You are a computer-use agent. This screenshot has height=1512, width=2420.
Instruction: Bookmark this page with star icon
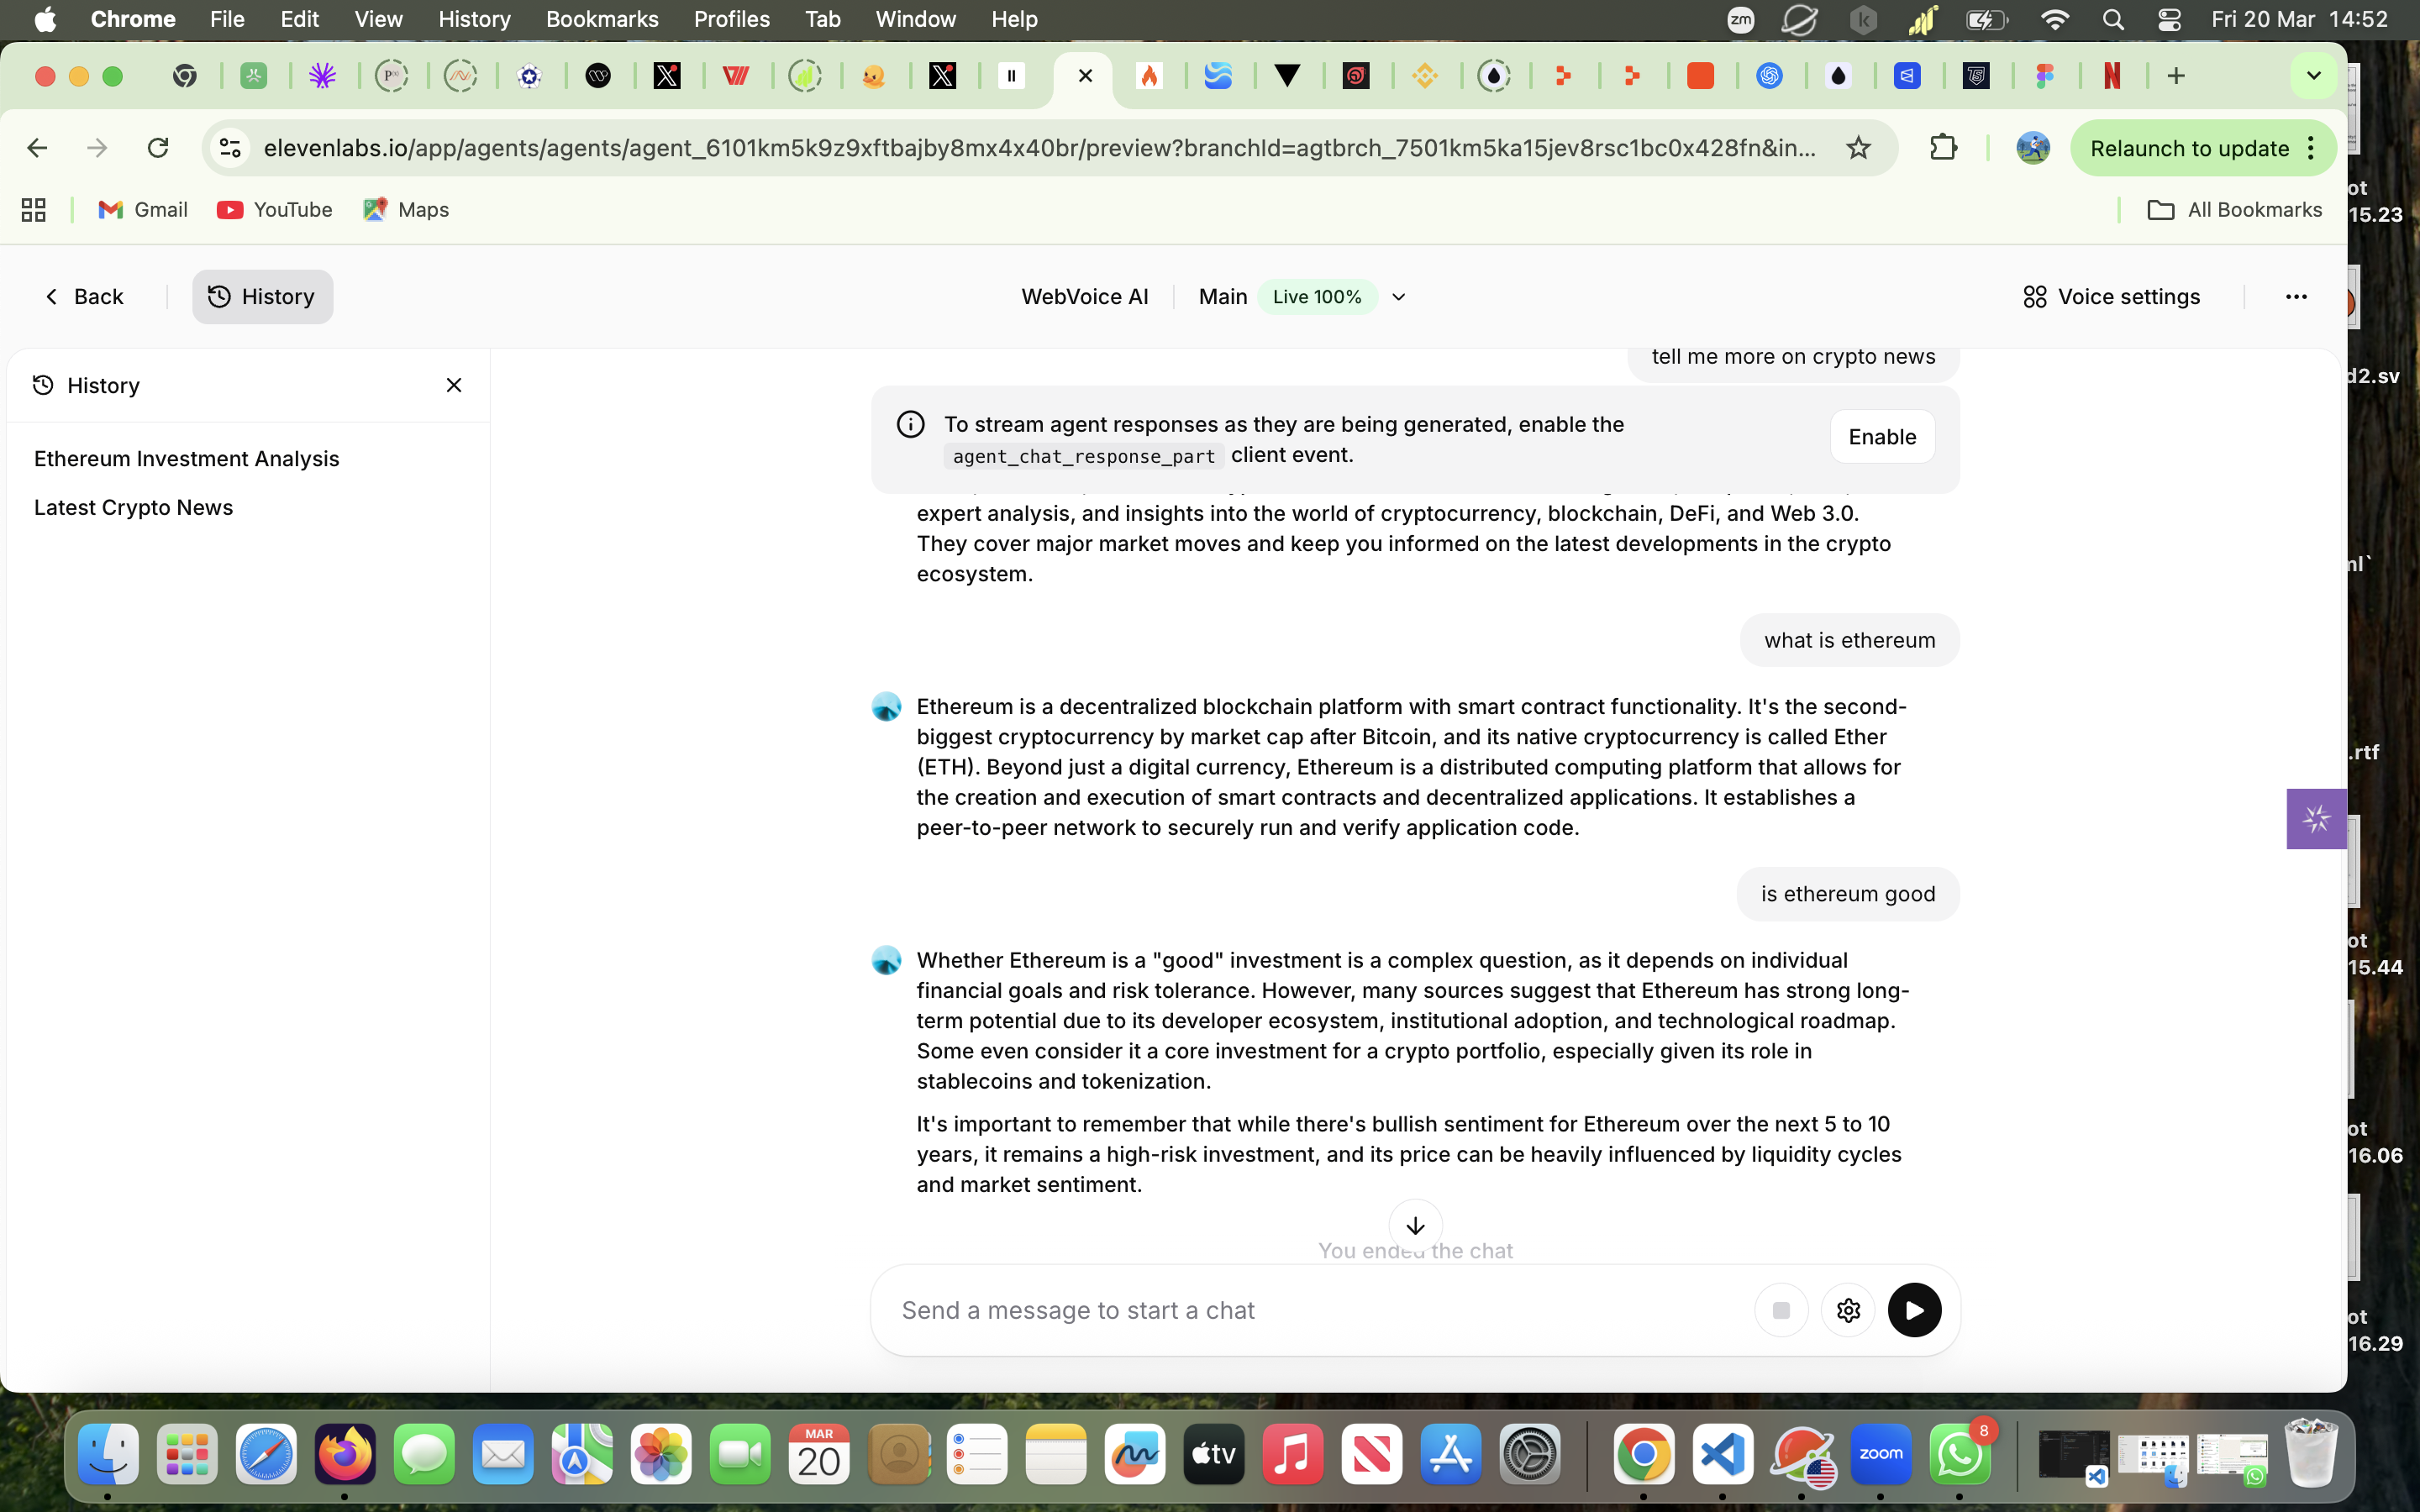1858,148
